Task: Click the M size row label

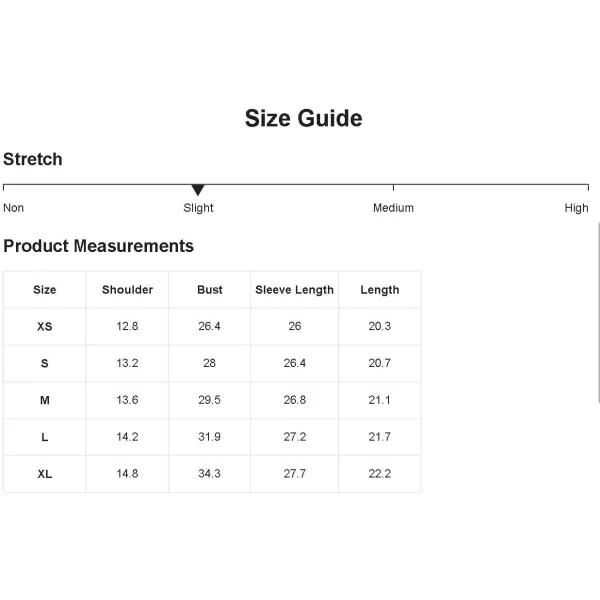Action: [x=45, y=400]
